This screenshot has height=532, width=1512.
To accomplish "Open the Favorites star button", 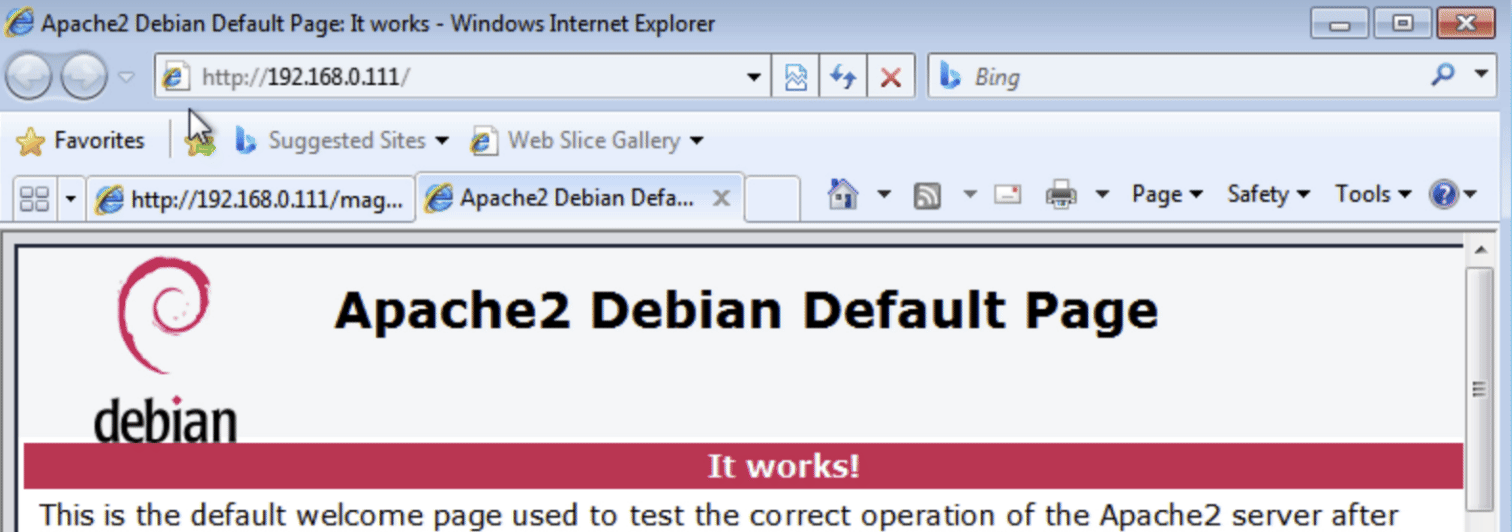I will (81, 141).
